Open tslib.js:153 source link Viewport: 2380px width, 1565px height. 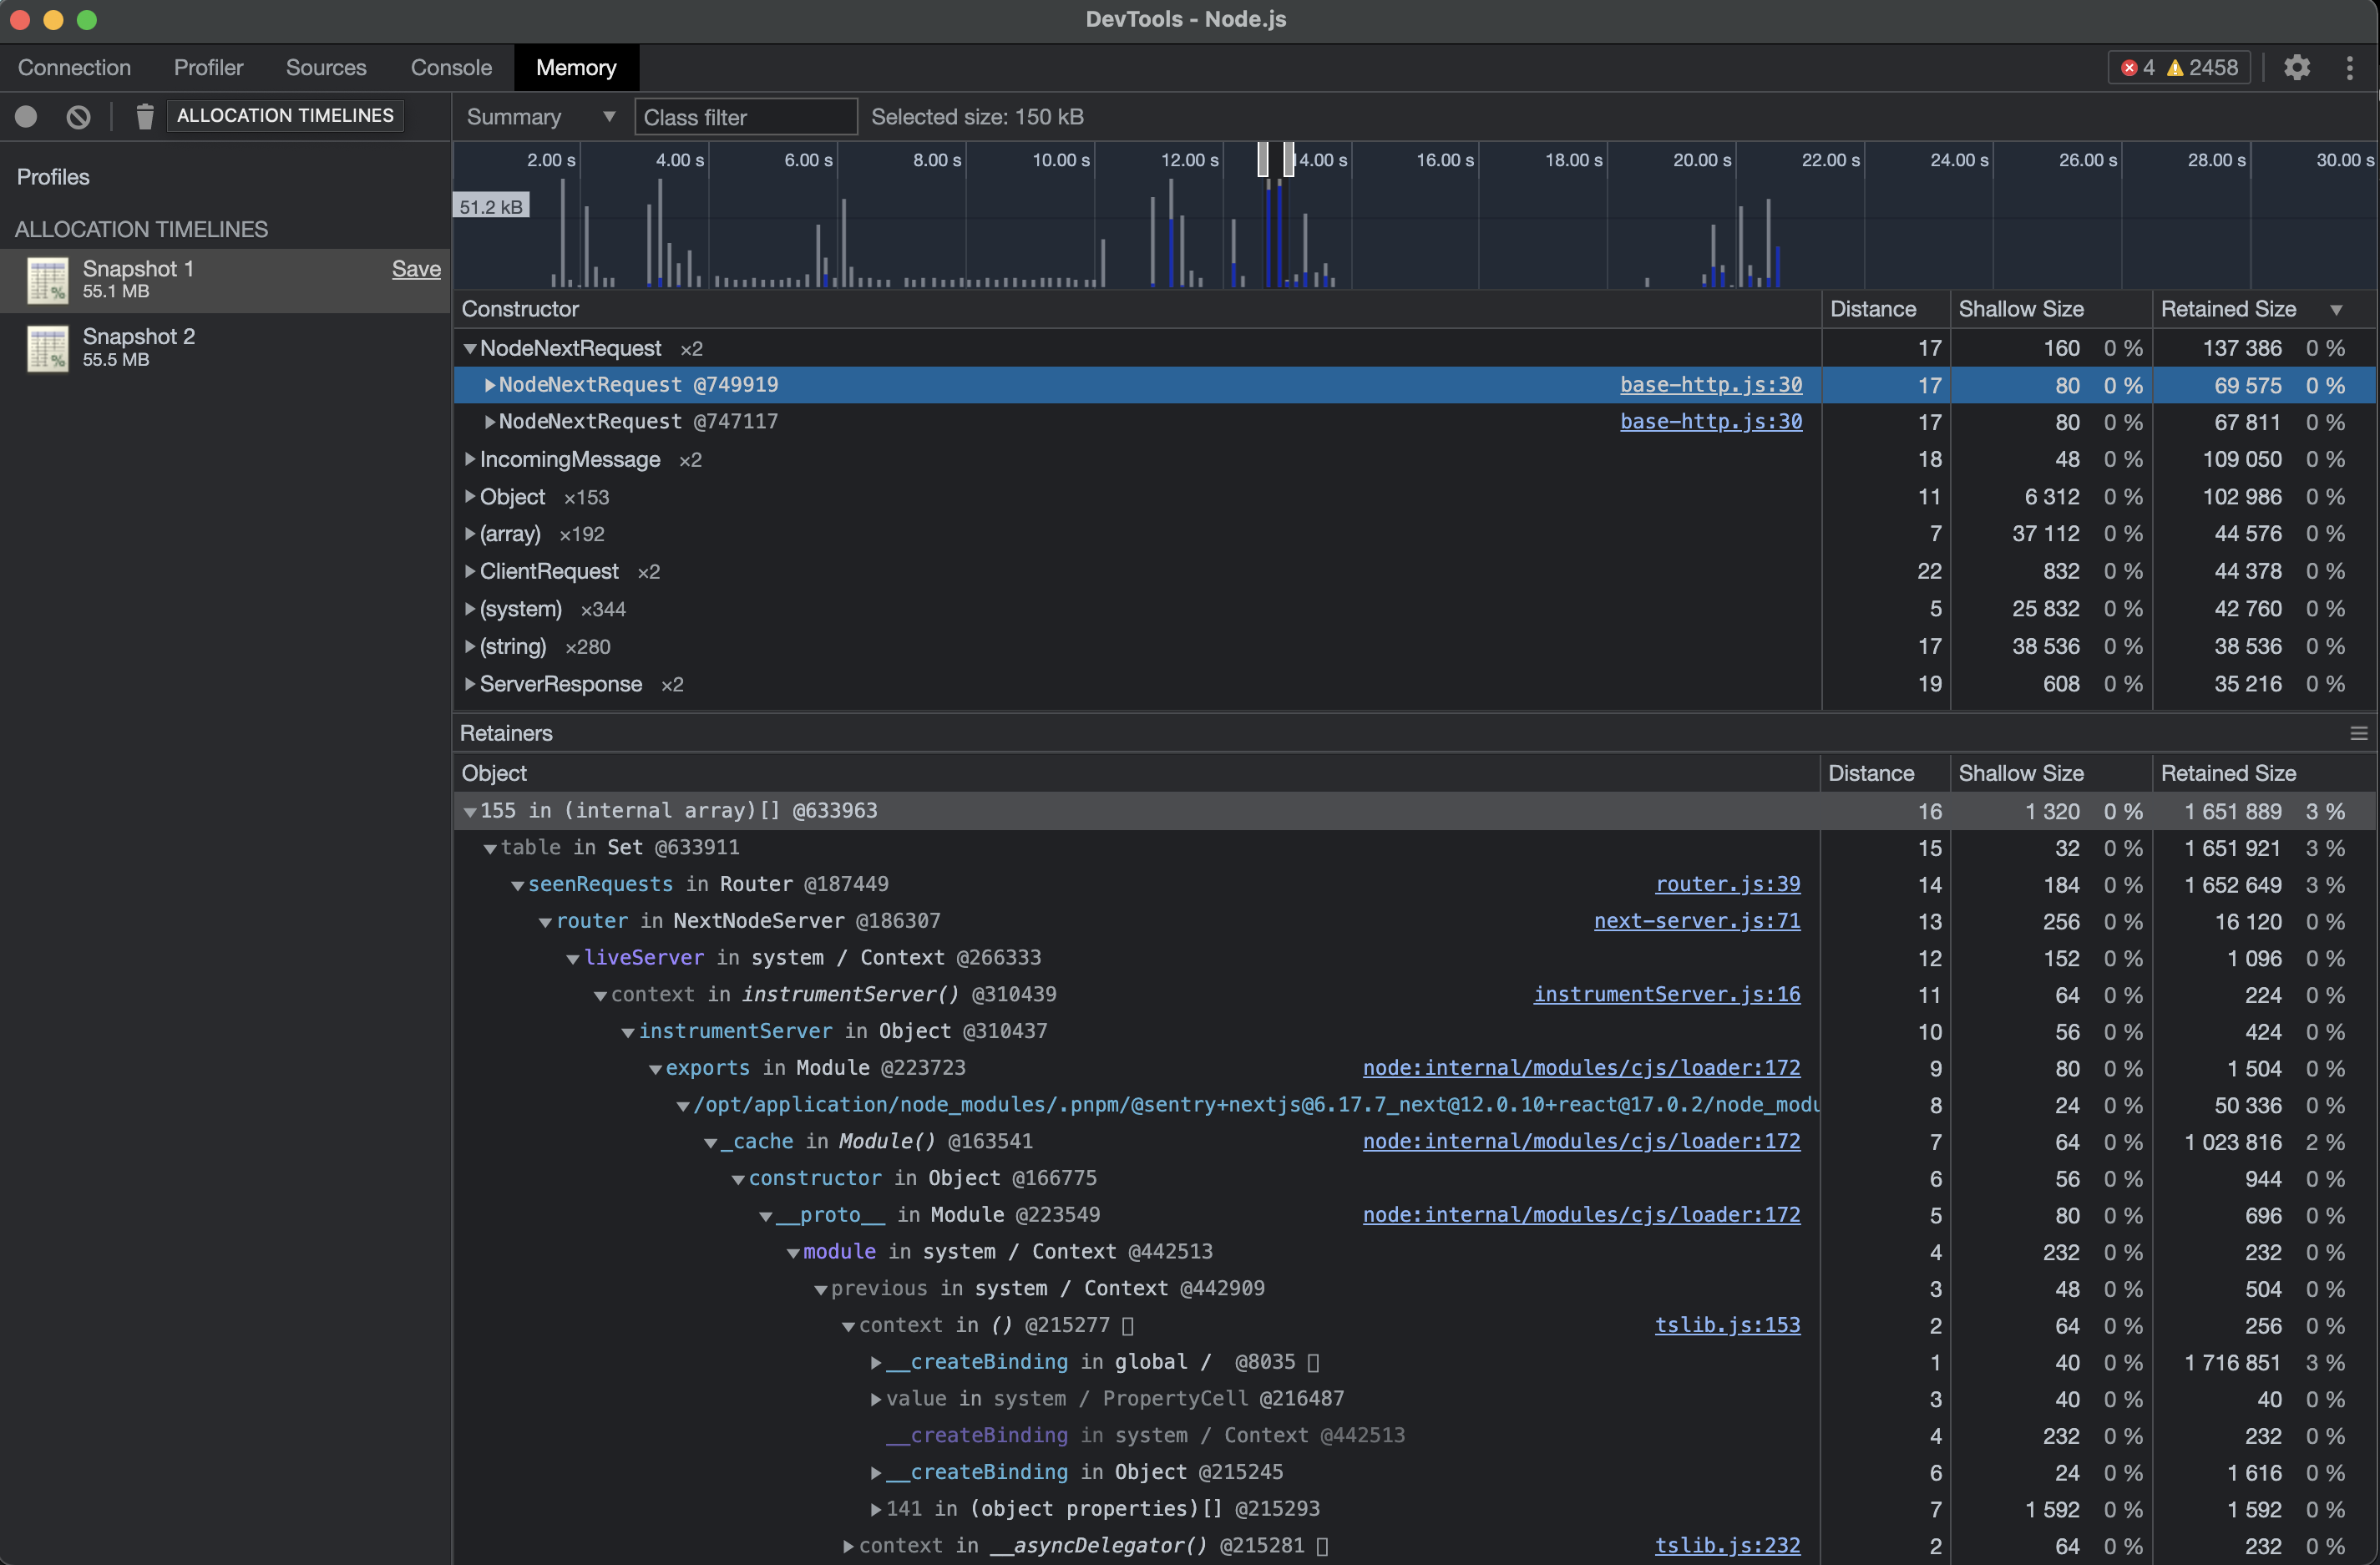click(x=1727, y=1326)
